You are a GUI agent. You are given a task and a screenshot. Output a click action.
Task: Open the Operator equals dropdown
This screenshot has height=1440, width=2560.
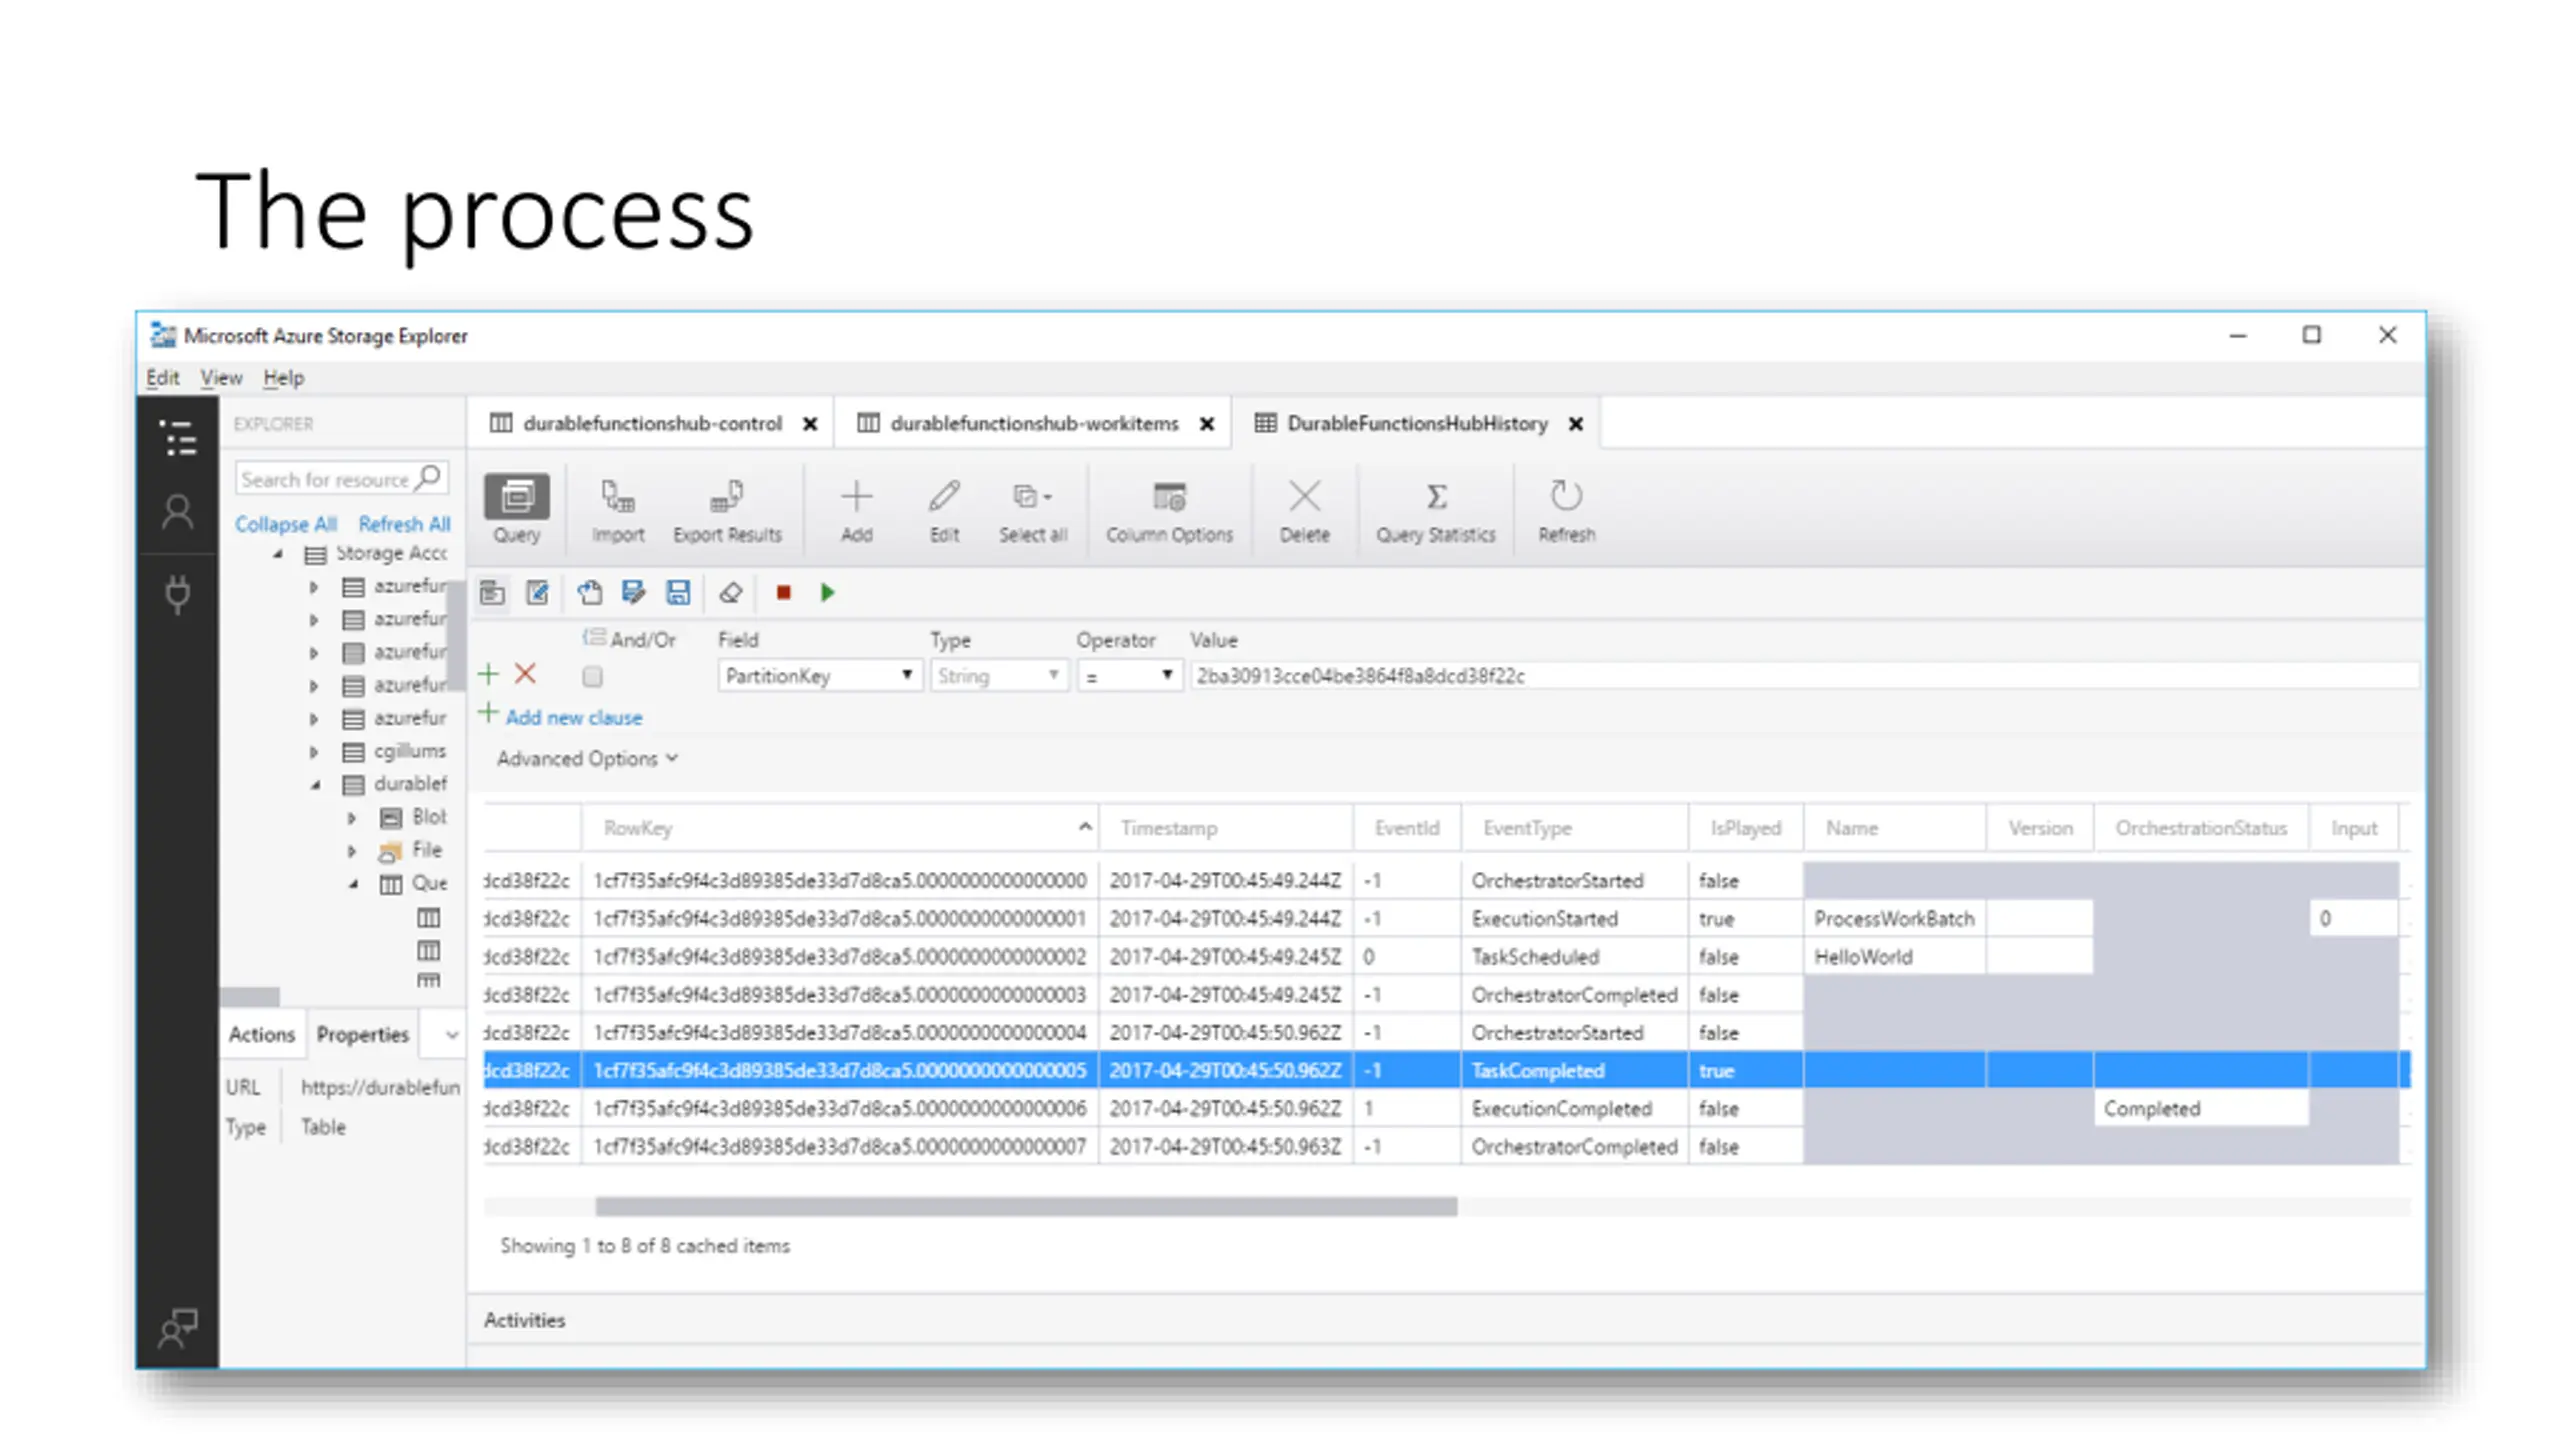[1128, 676]
